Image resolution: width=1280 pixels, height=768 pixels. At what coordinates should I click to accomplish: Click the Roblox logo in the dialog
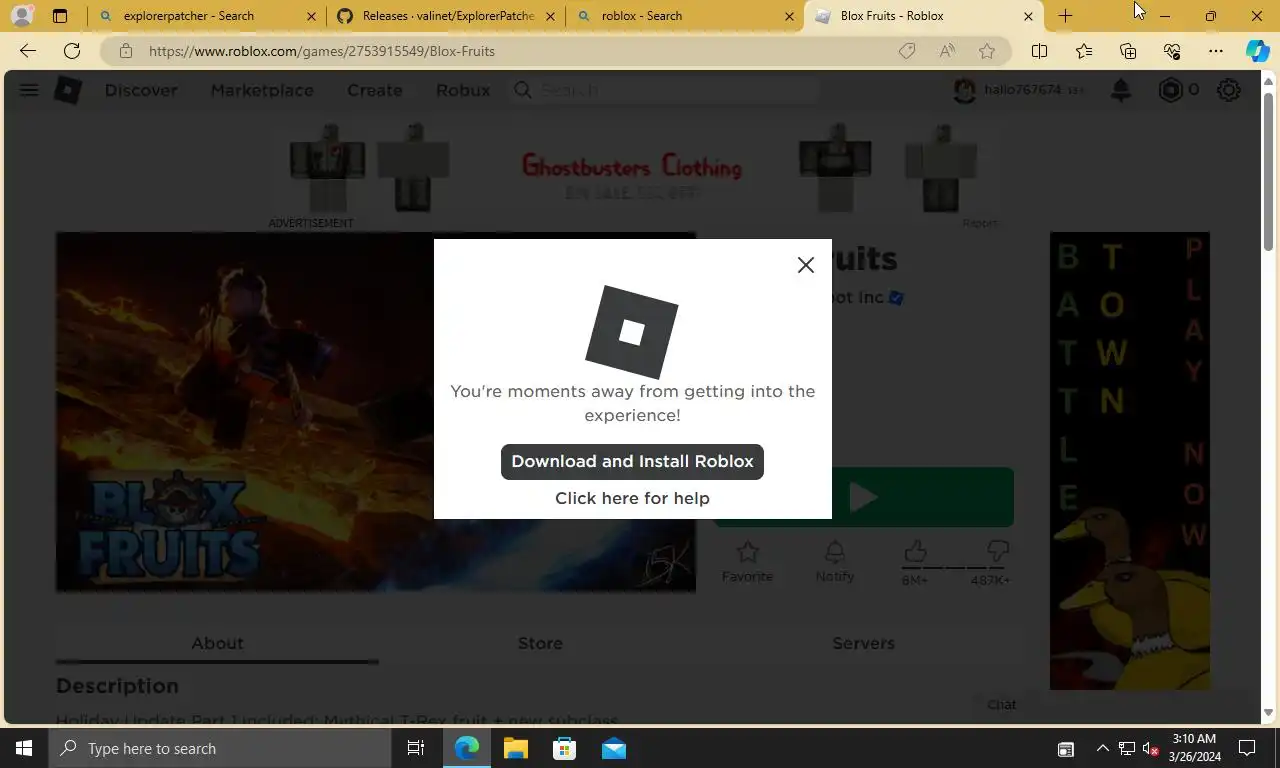631,332
